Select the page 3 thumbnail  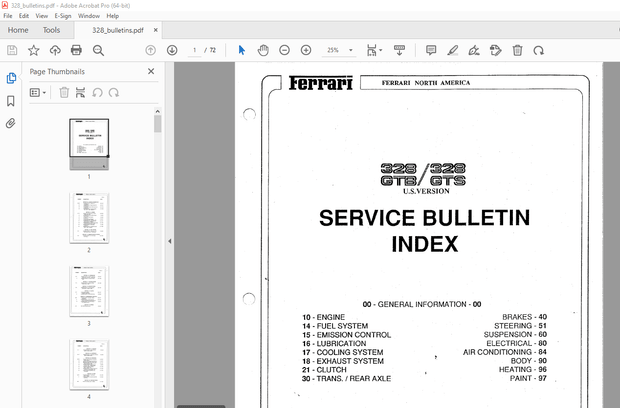point(89,291)
